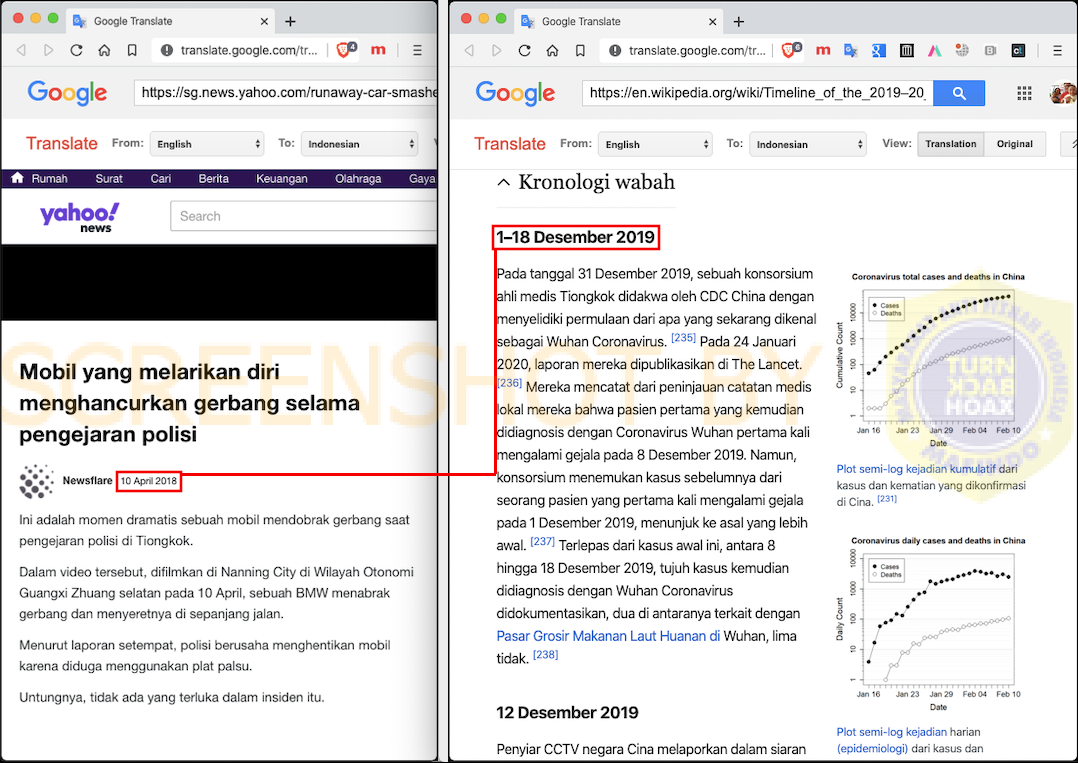The height and width of the screenshot is (763, 1078).
Task: Bookmark the page in the left window
Action: [132, 50]
